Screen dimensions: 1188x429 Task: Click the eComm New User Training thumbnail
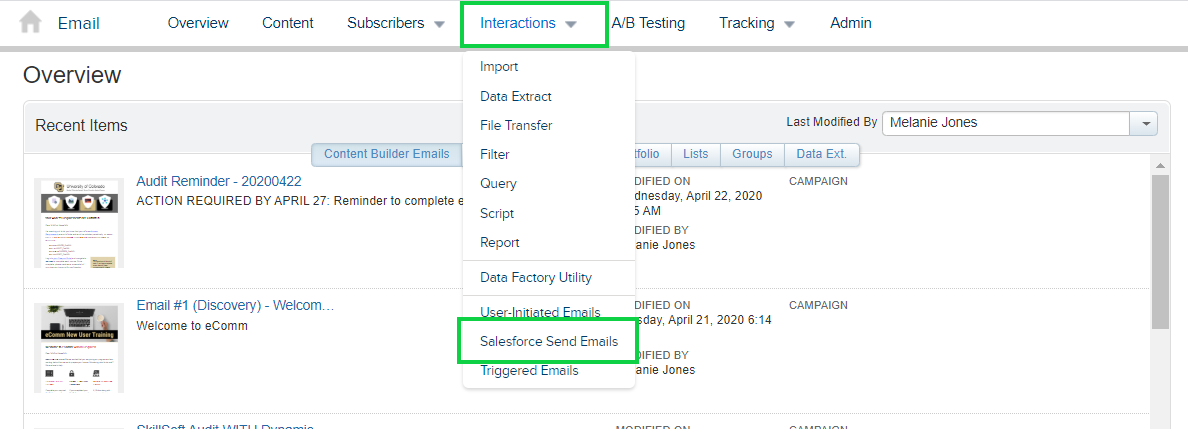tap(79, 347)
